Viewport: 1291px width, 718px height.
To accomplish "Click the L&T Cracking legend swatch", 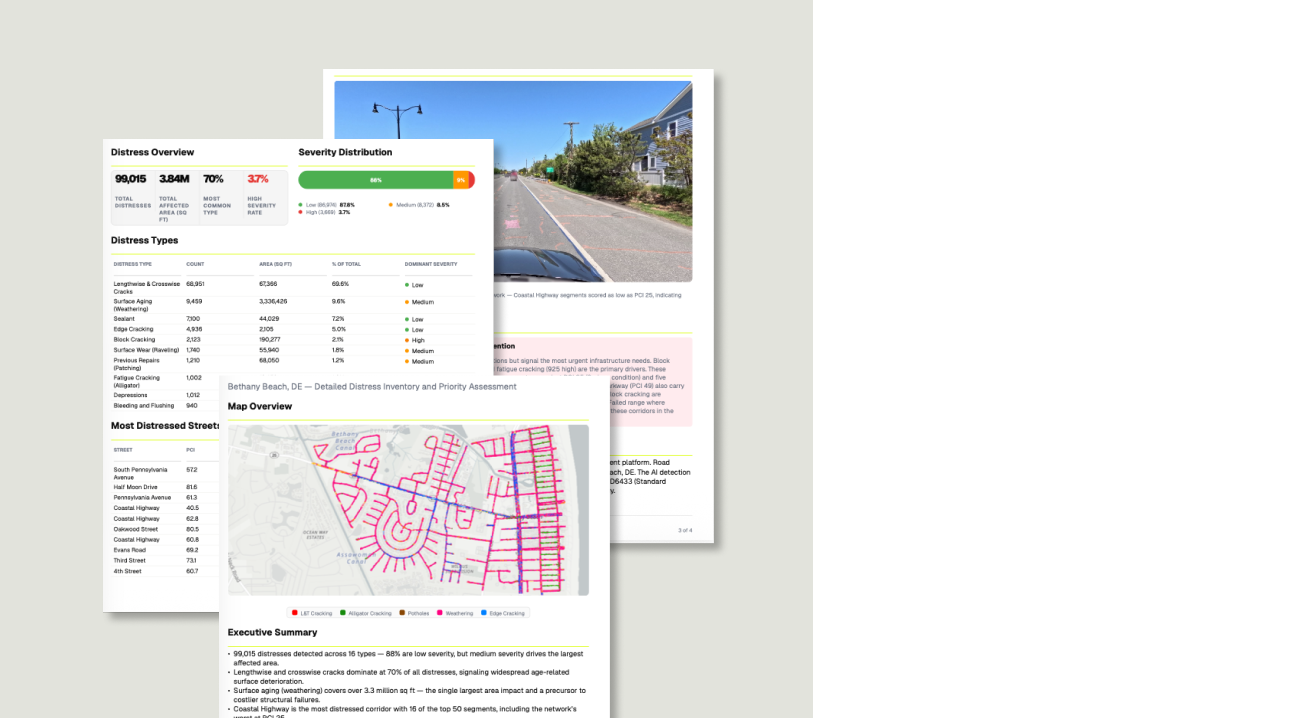I will [294, 613].
